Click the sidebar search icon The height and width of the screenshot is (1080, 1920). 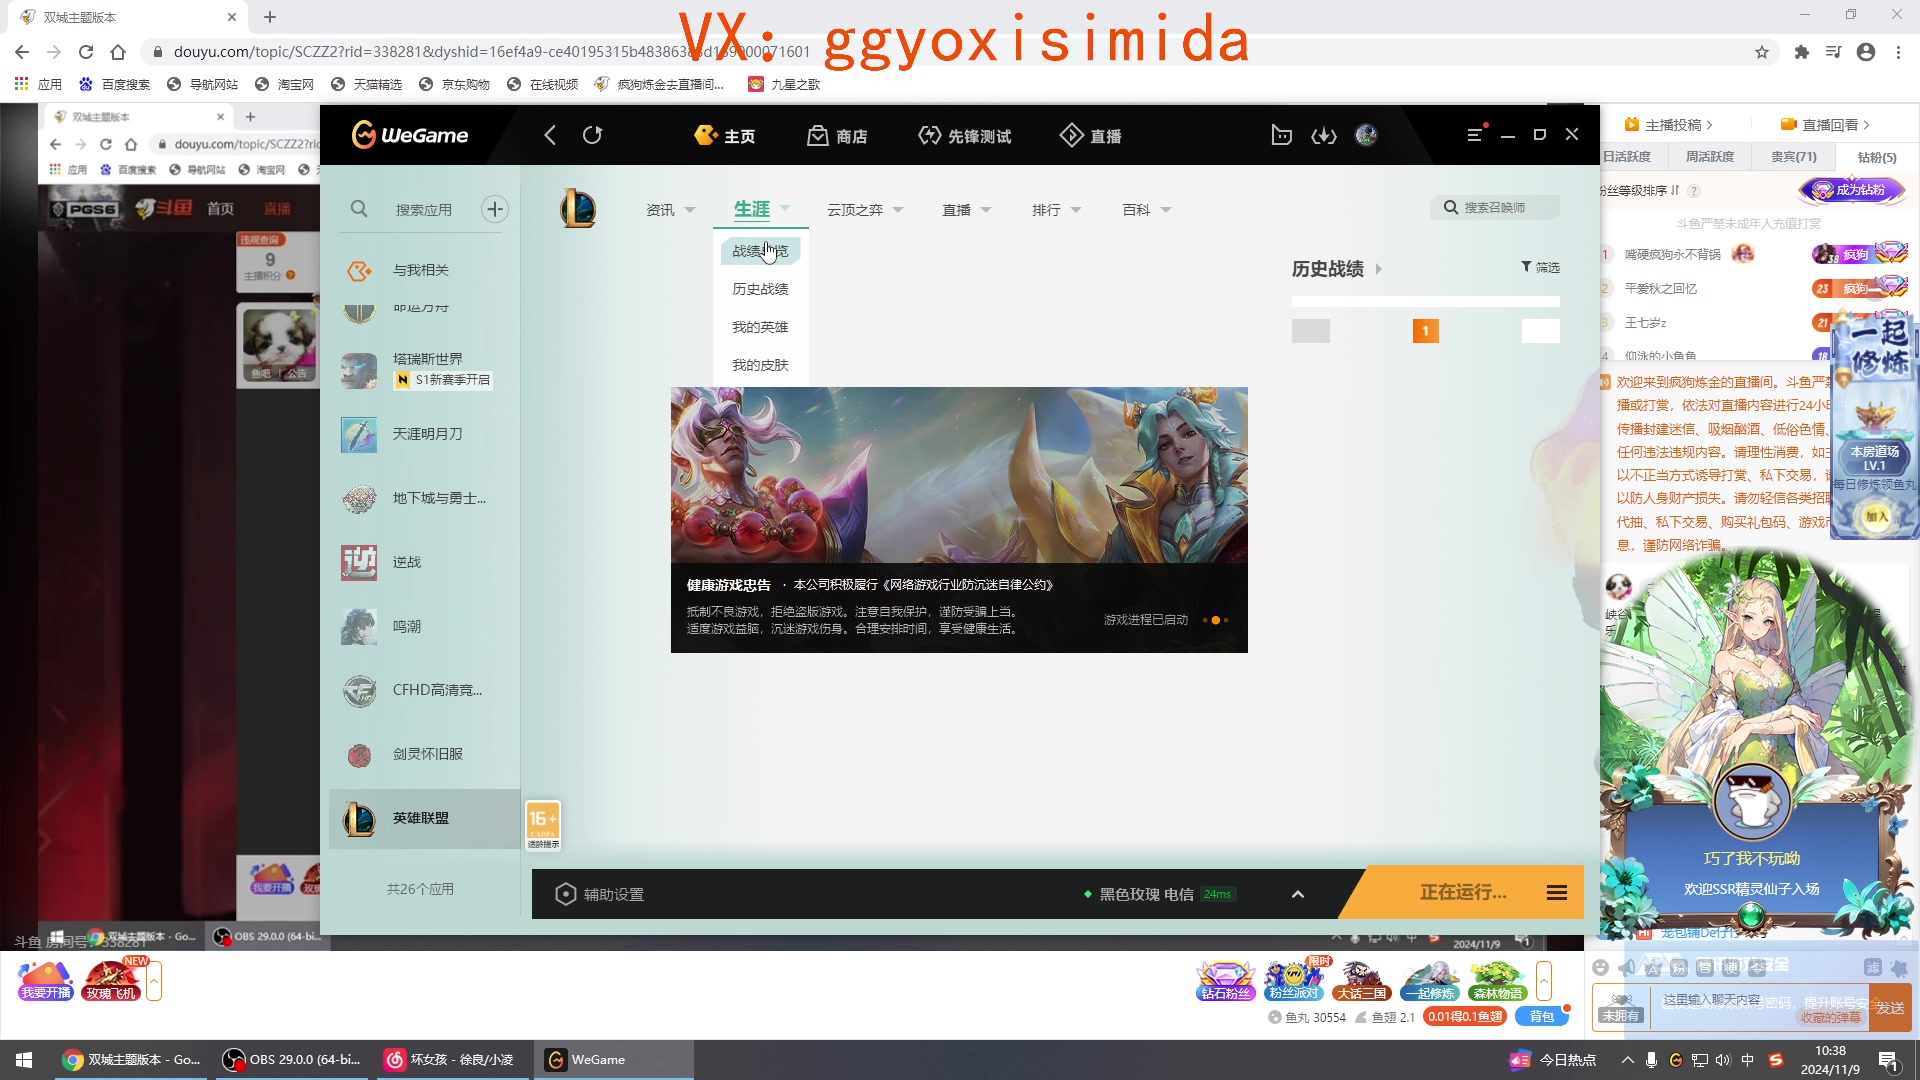pyautogui.click(x=359, y=209)
